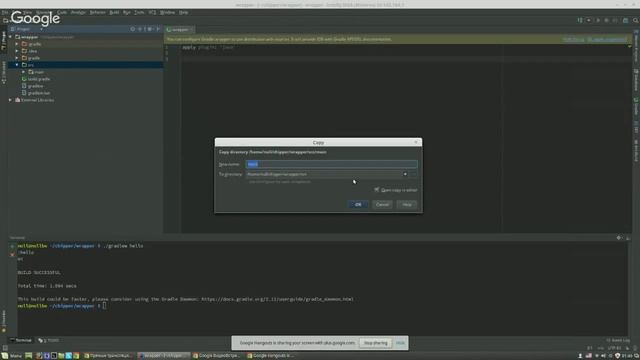Open the Analyze menu

click(78, 12)
